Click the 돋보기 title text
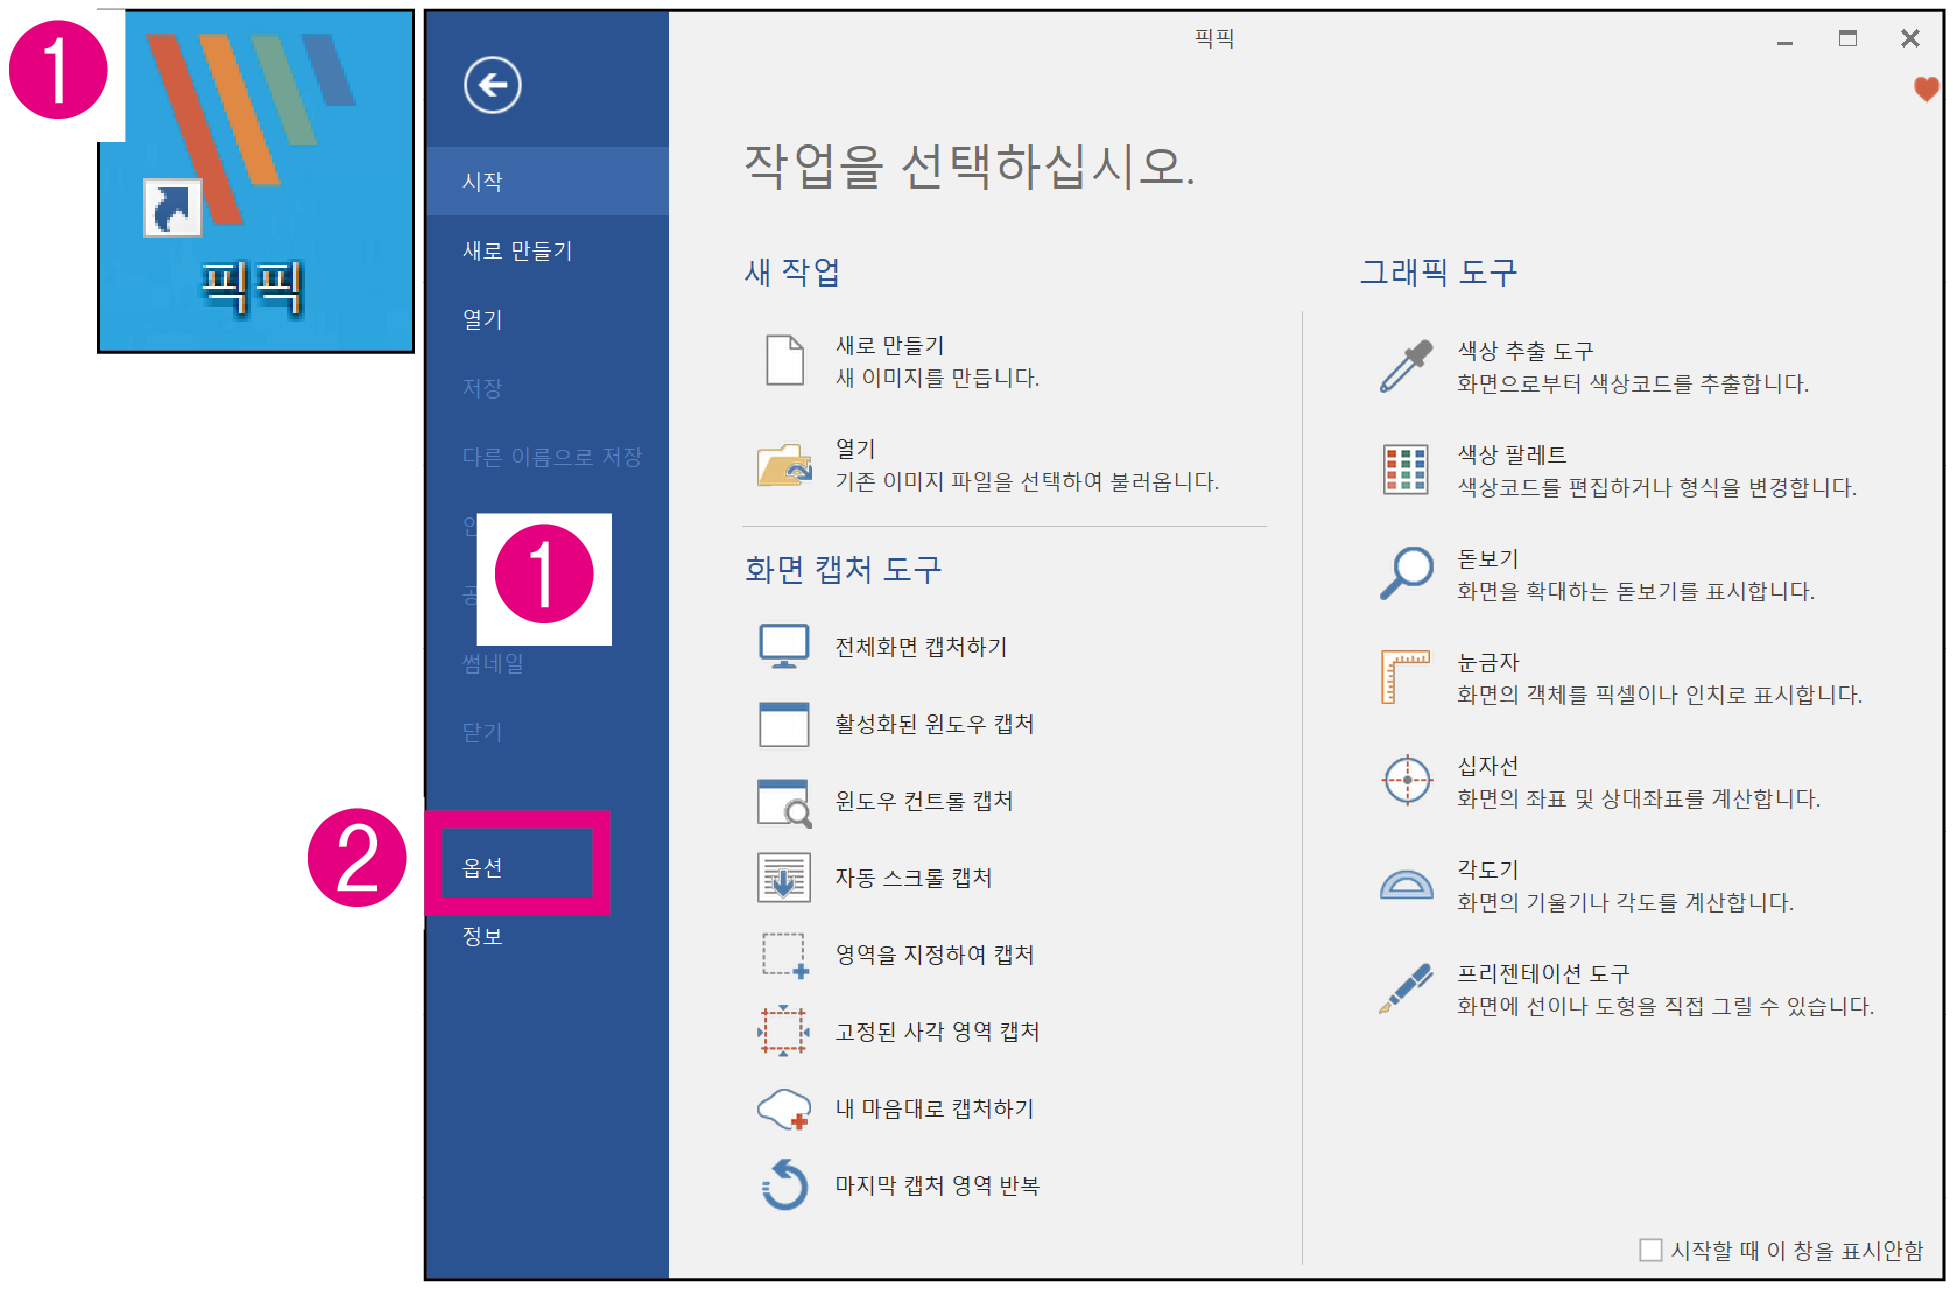This screenshot has height=1294, width=1953. (1487, 559)
